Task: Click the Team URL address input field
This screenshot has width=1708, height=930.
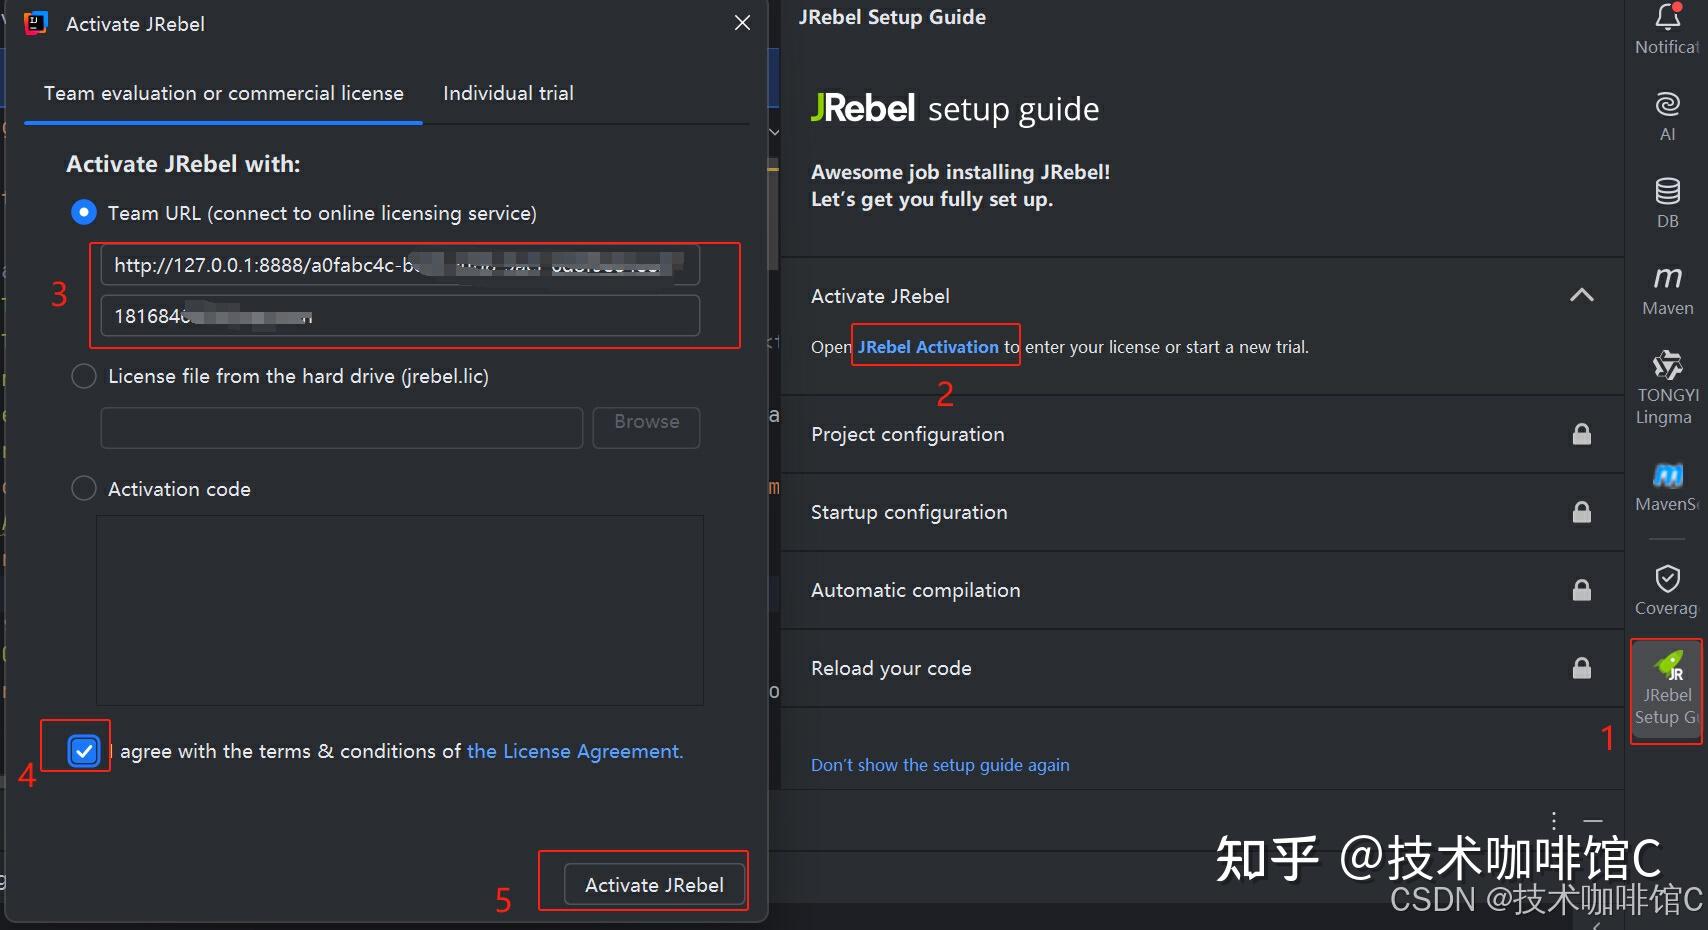Action: pos(398,264)
